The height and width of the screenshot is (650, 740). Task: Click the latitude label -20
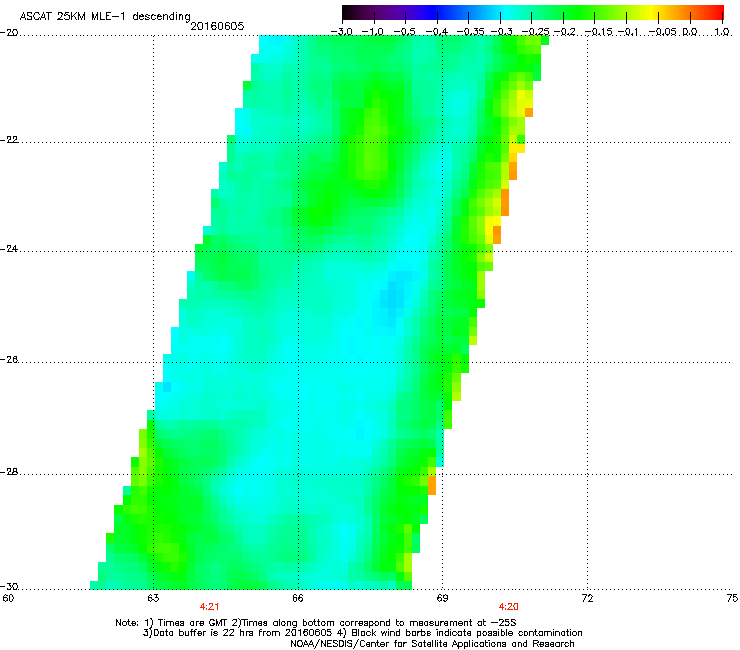(x=9, y=33)
